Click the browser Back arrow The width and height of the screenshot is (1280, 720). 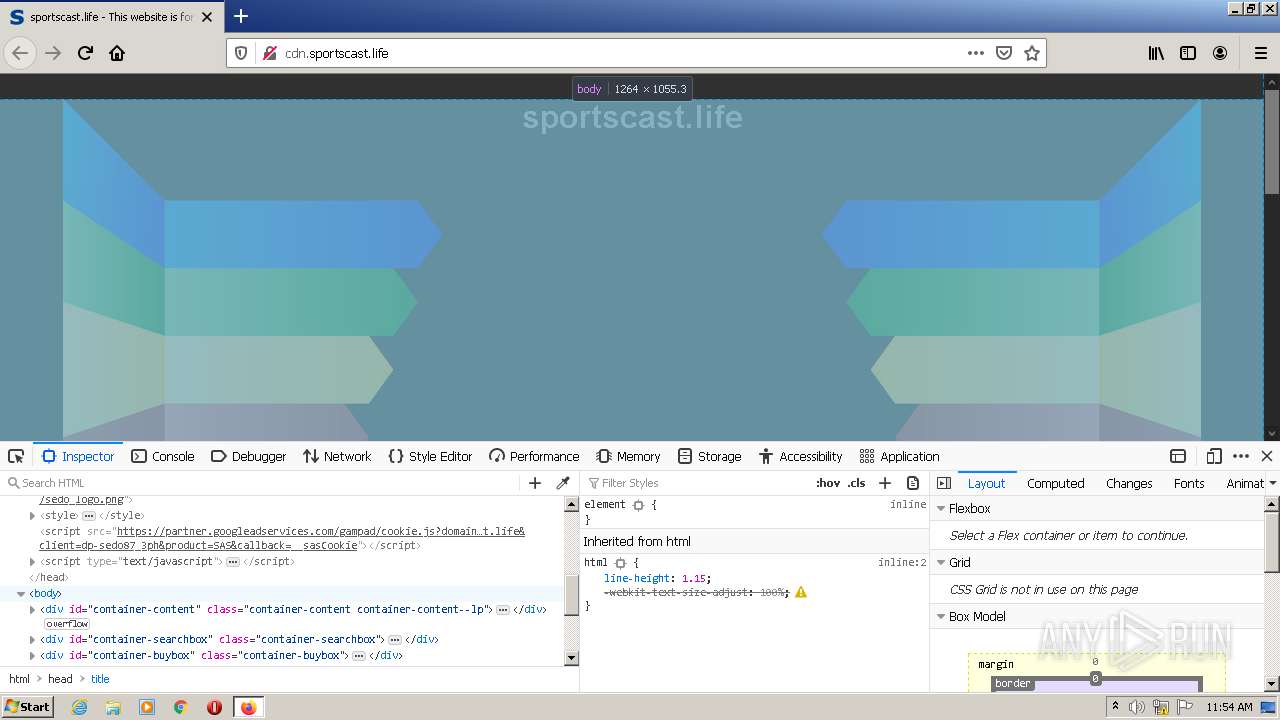coord(20,53)
